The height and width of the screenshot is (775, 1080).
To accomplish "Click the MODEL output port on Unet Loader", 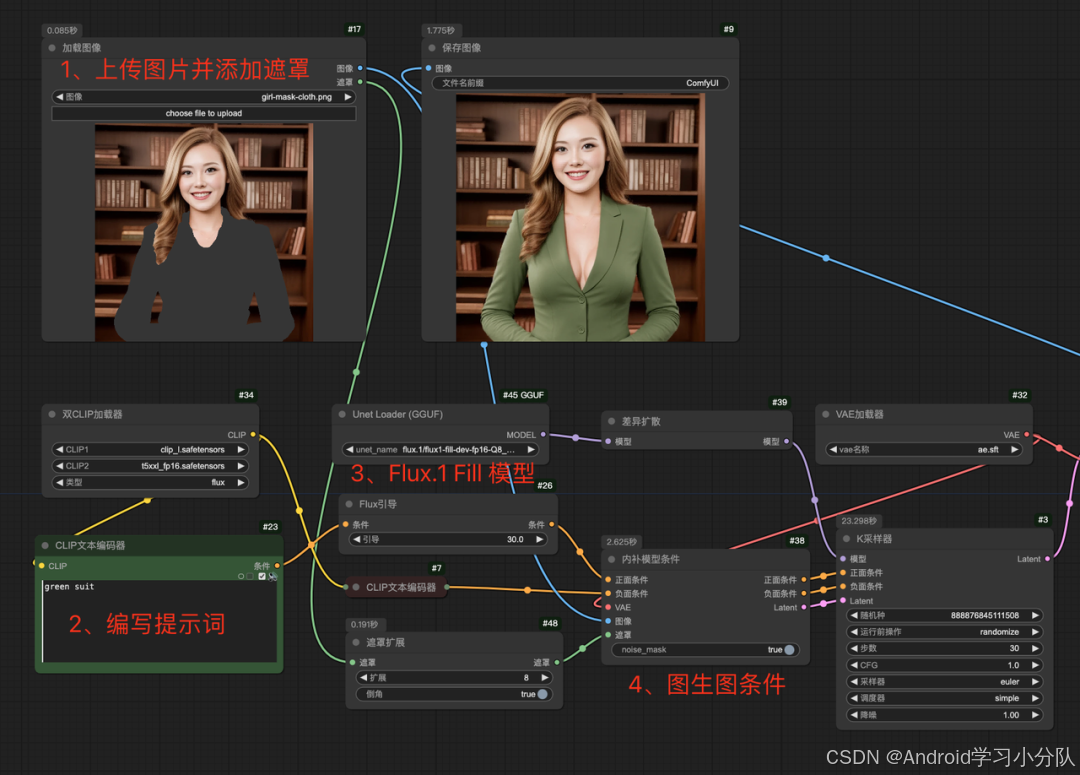I will [x=543, y=435].
